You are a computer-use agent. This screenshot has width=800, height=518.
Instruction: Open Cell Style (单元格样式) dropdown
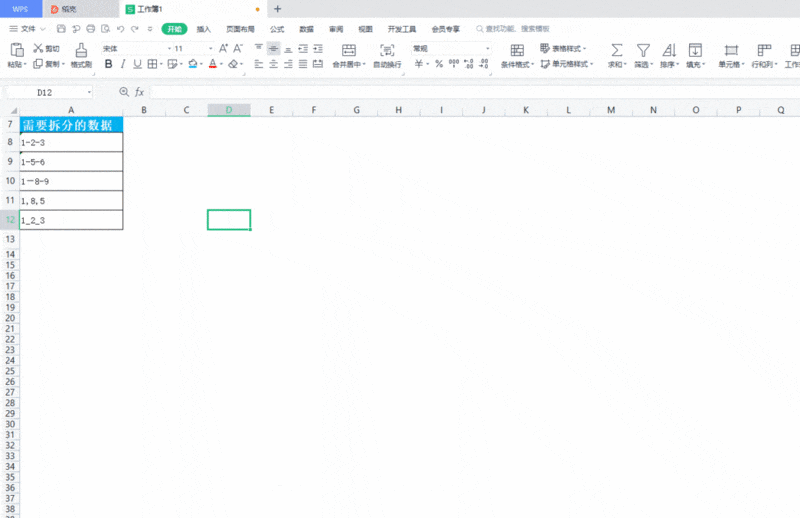[x=567, y=64]
